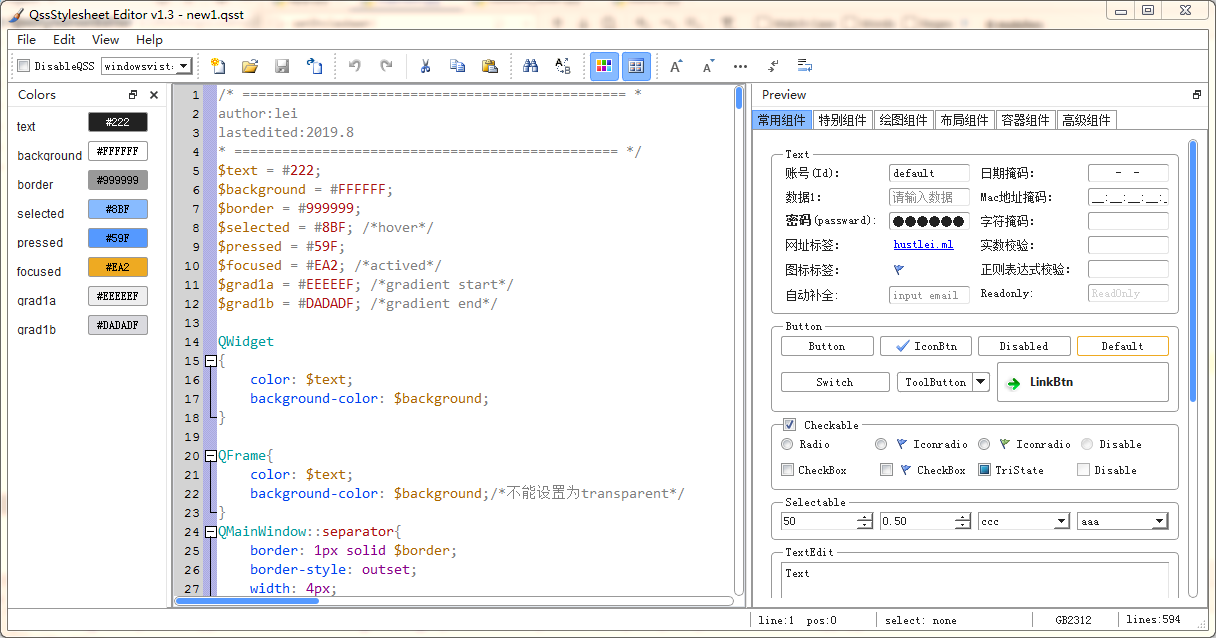
Task: Click the Default button in preview
Action: [x=1122, y=346]
